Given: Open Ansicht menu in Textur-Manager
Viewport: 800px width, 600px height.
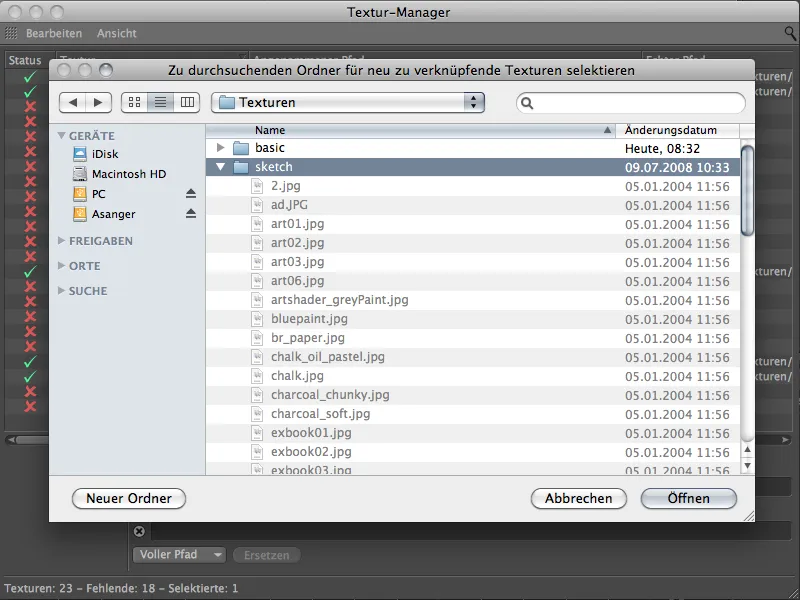Looking at the screenshot, I should click(x=117, y=33).
